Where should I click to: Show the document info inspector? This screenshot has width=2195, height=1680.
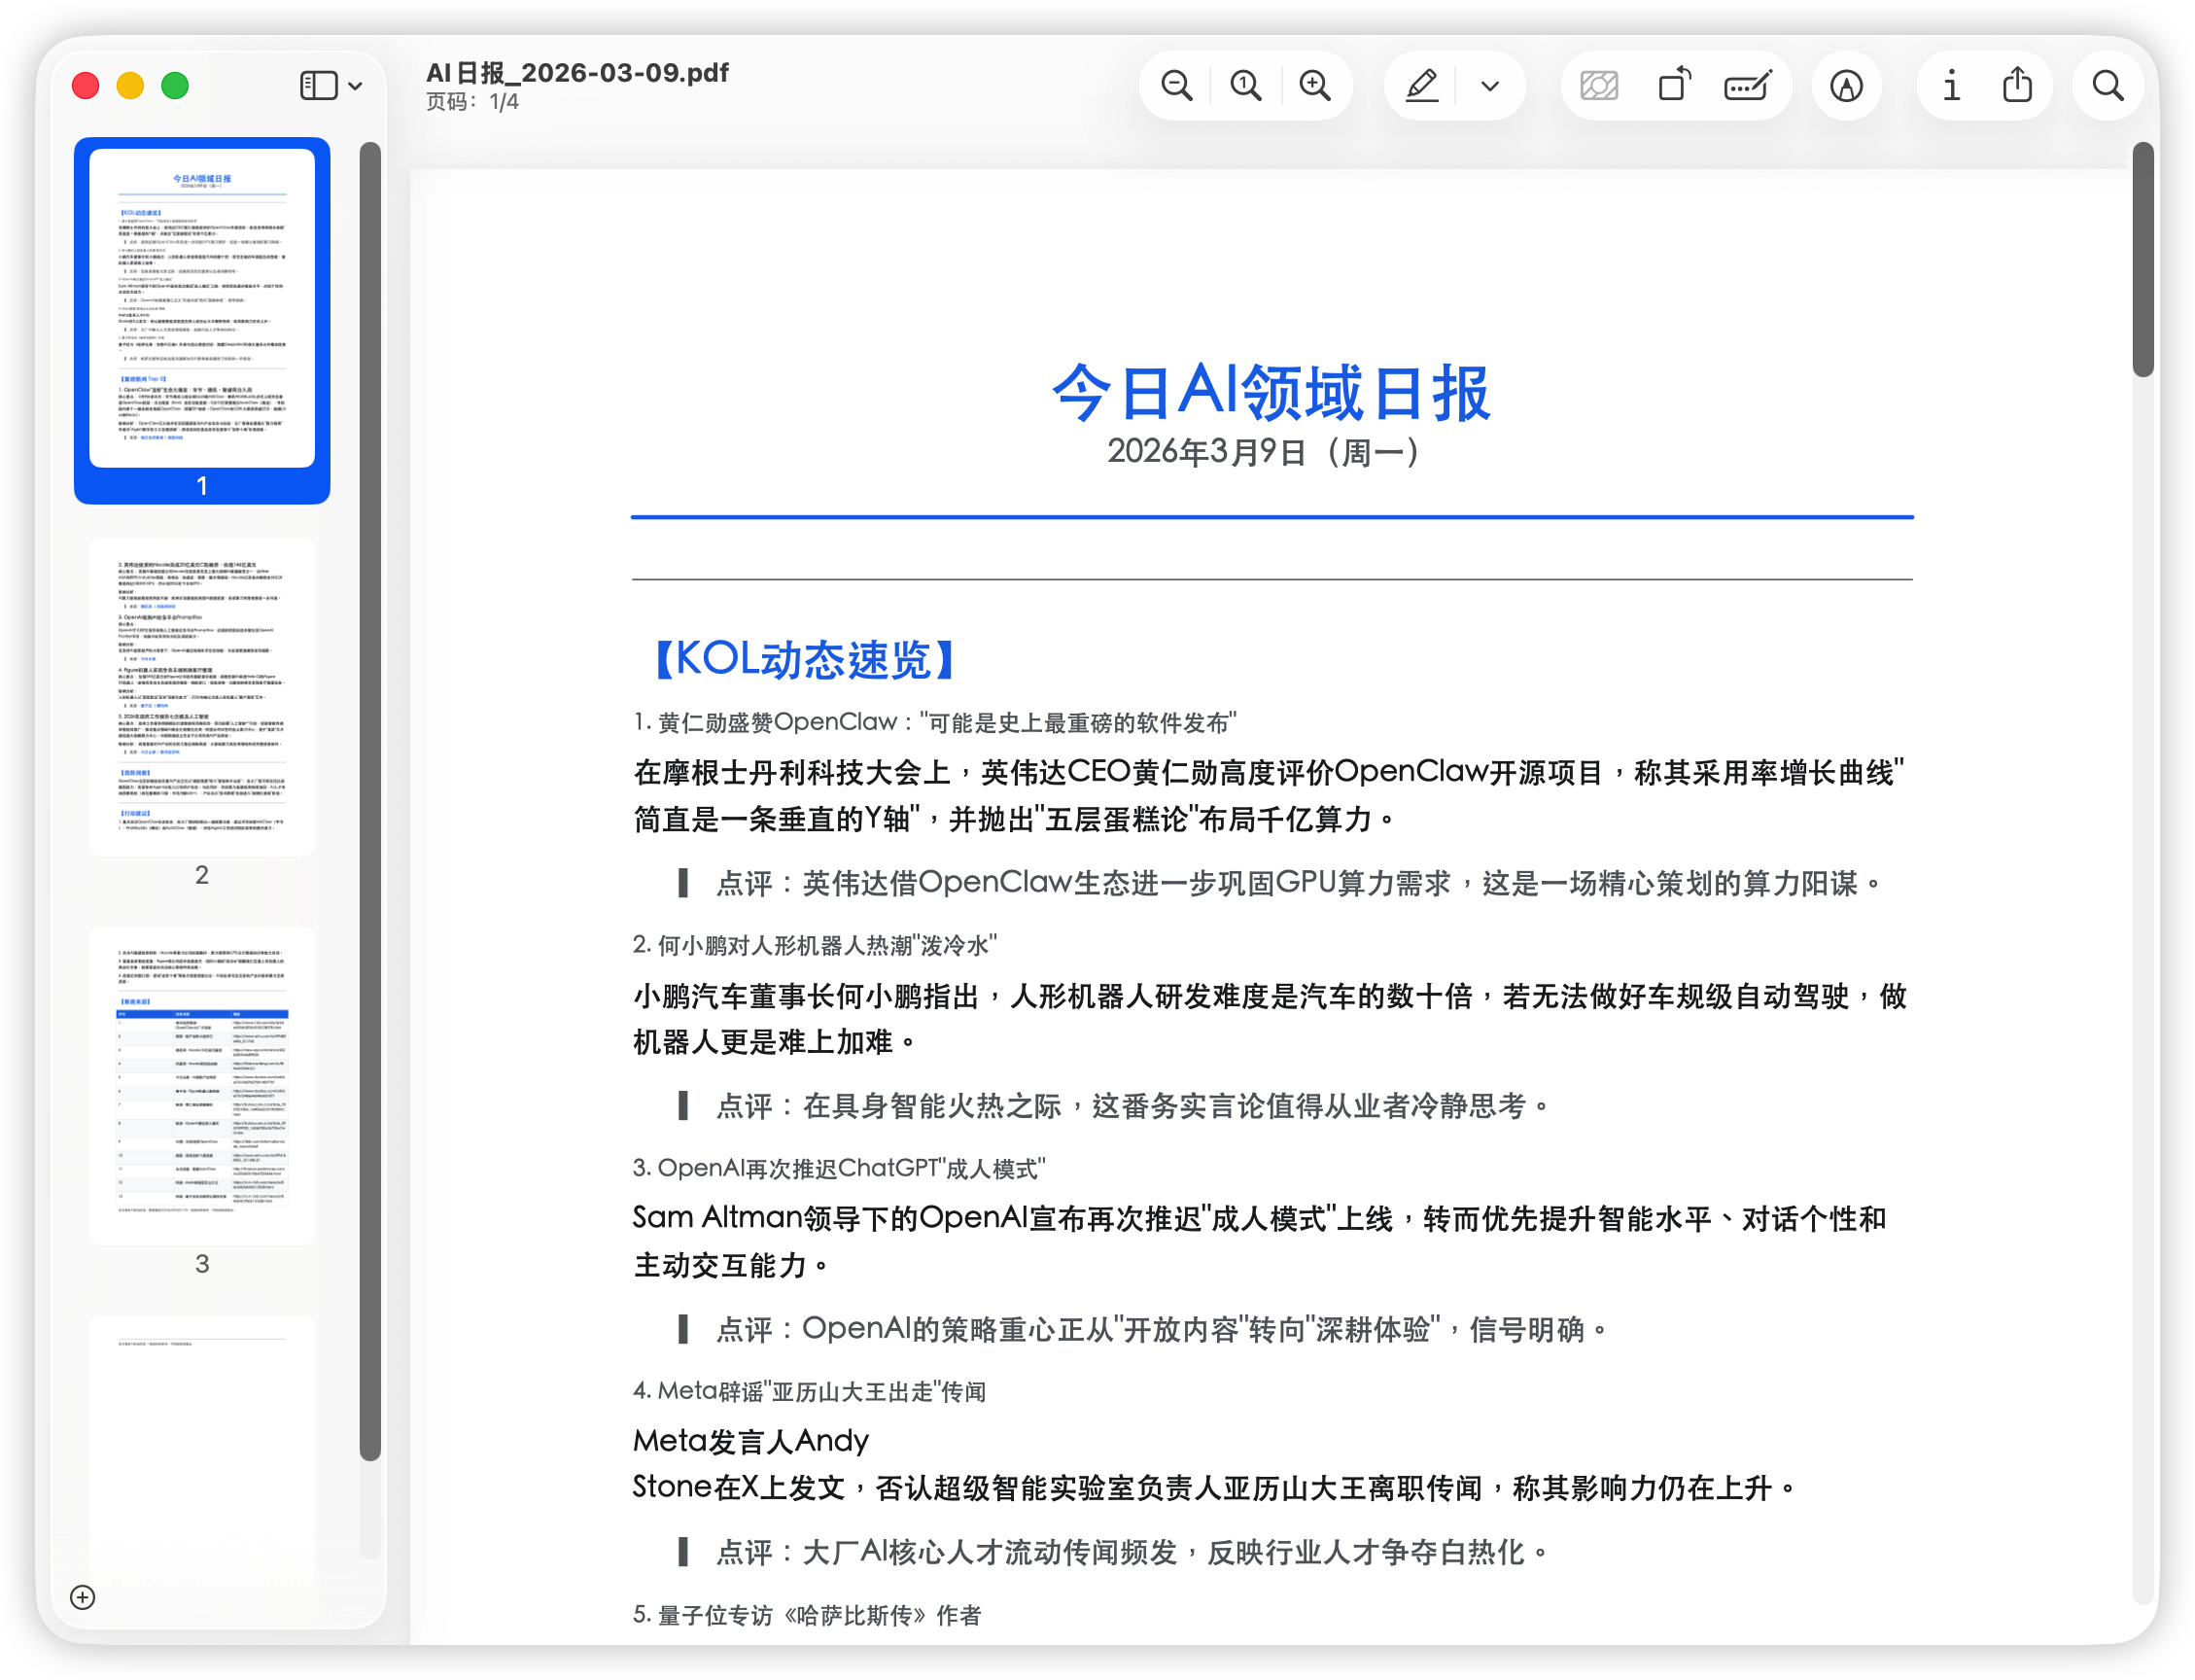[x=1950, y=86]
